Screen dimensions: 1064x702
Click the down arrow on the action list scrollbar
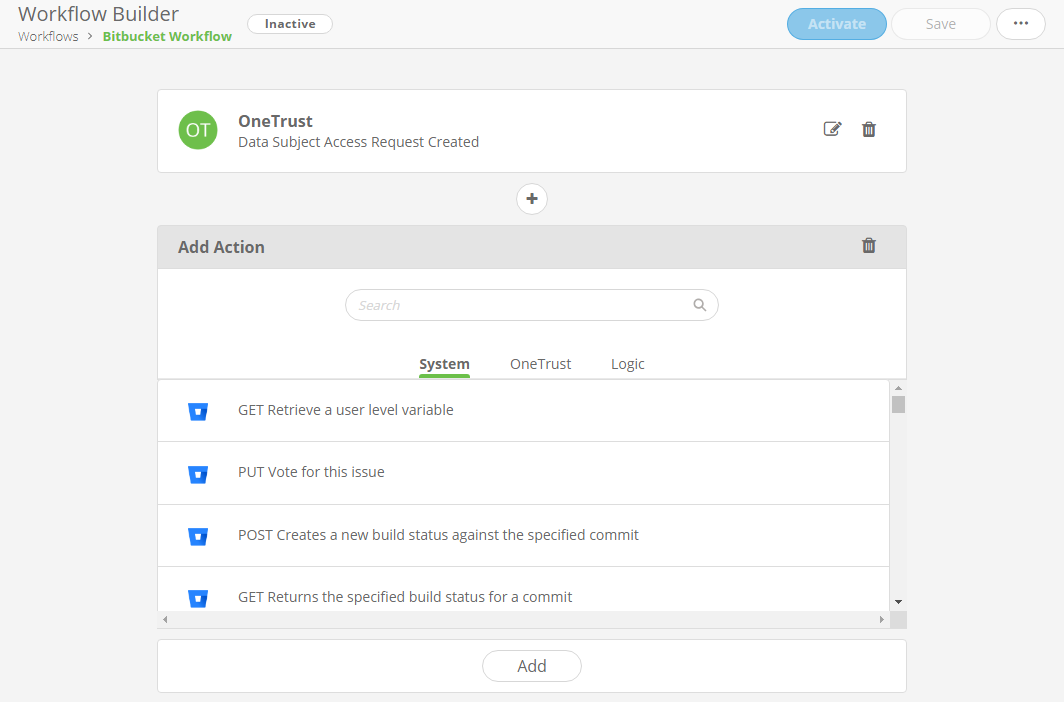[x=898, y=599]
